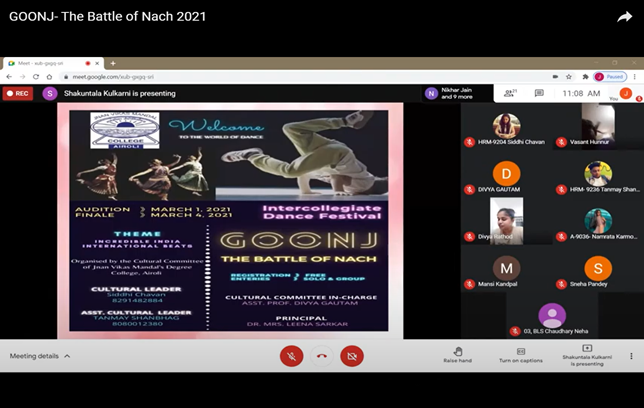Show the participants list
The image size is (644, 408).
[x=510, y=93]
